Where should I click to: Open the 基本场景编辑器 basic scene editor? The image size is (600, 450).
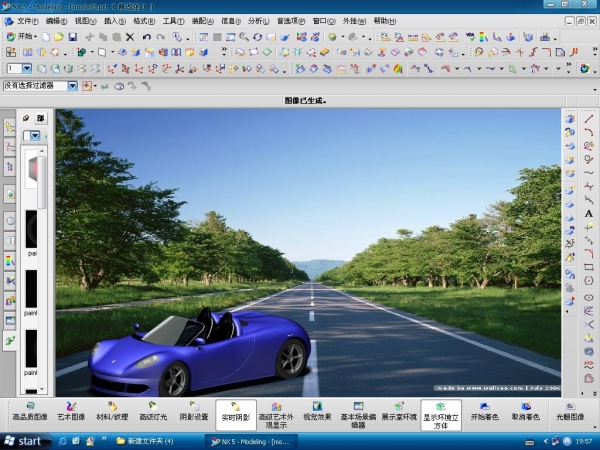[x=358, y=416]
